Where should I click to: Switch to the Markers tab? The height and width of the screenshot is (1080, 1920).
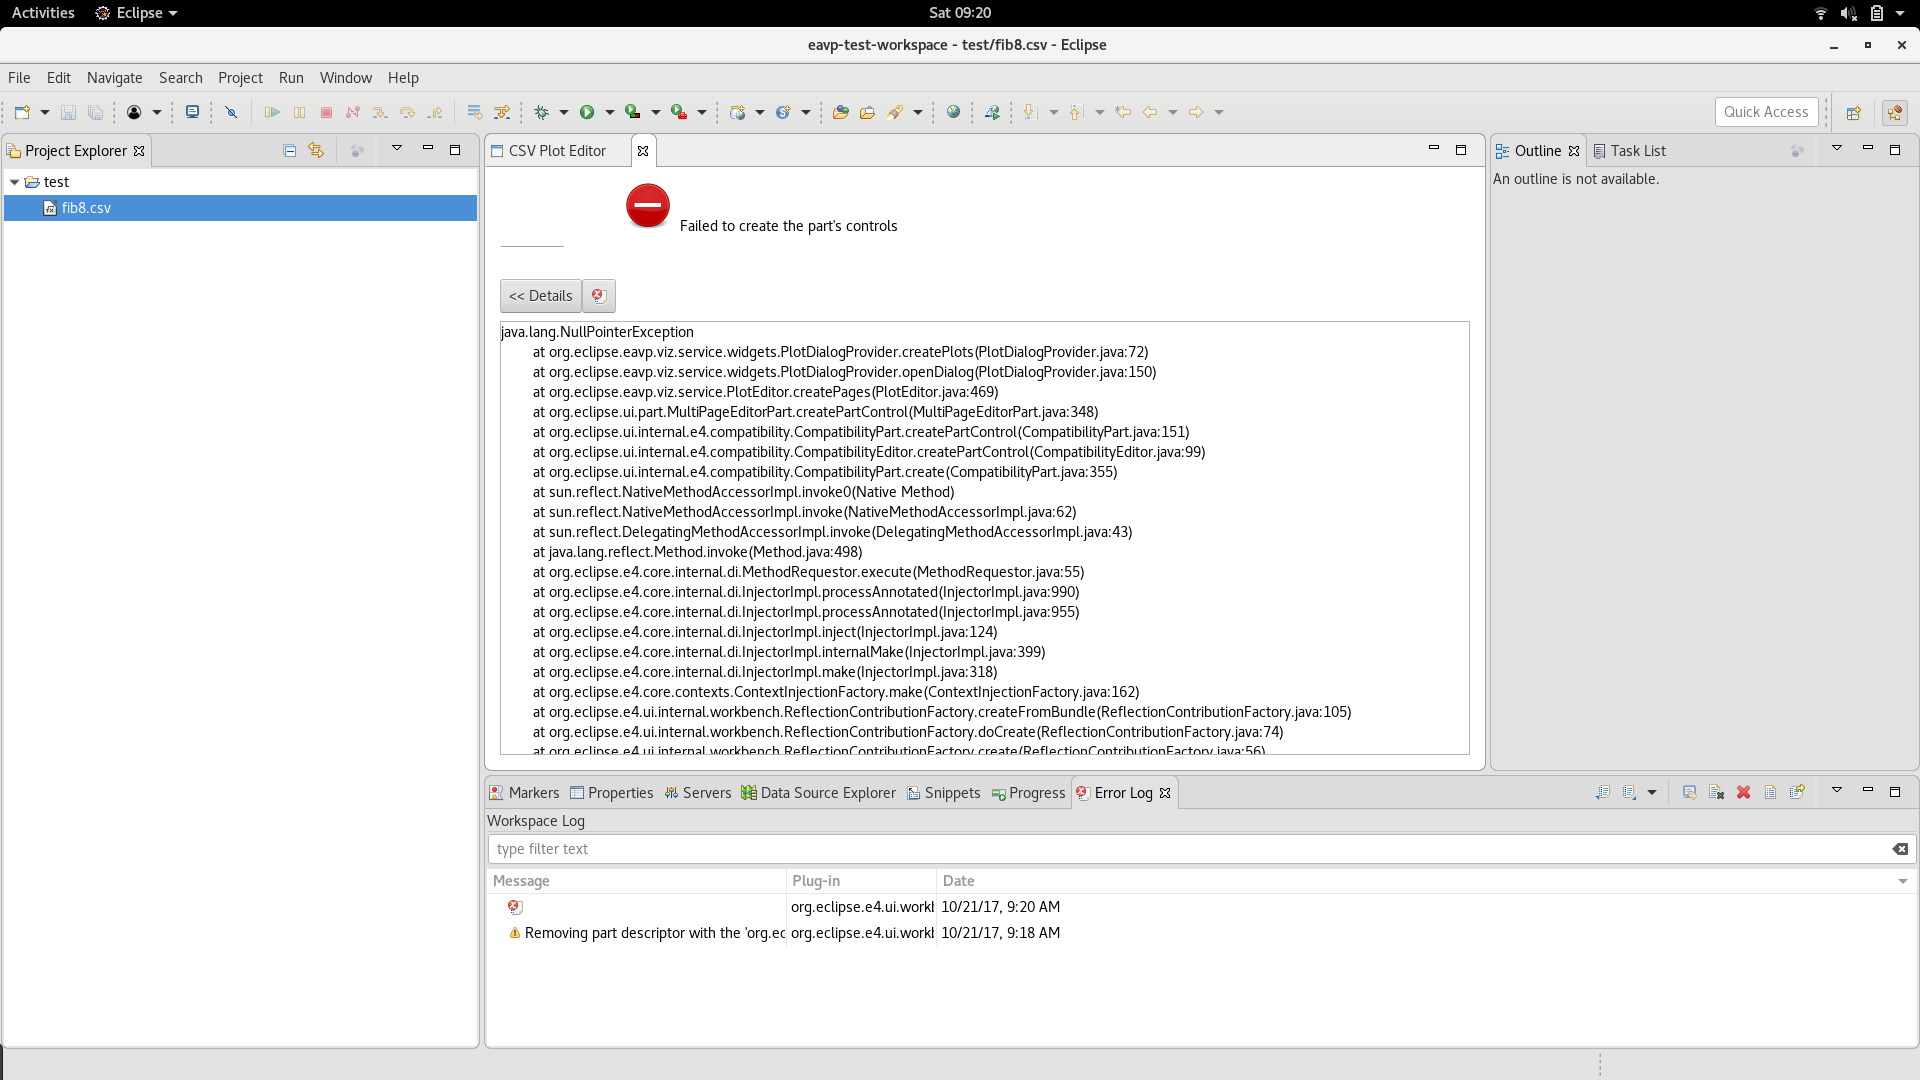(x=525, y=793)
